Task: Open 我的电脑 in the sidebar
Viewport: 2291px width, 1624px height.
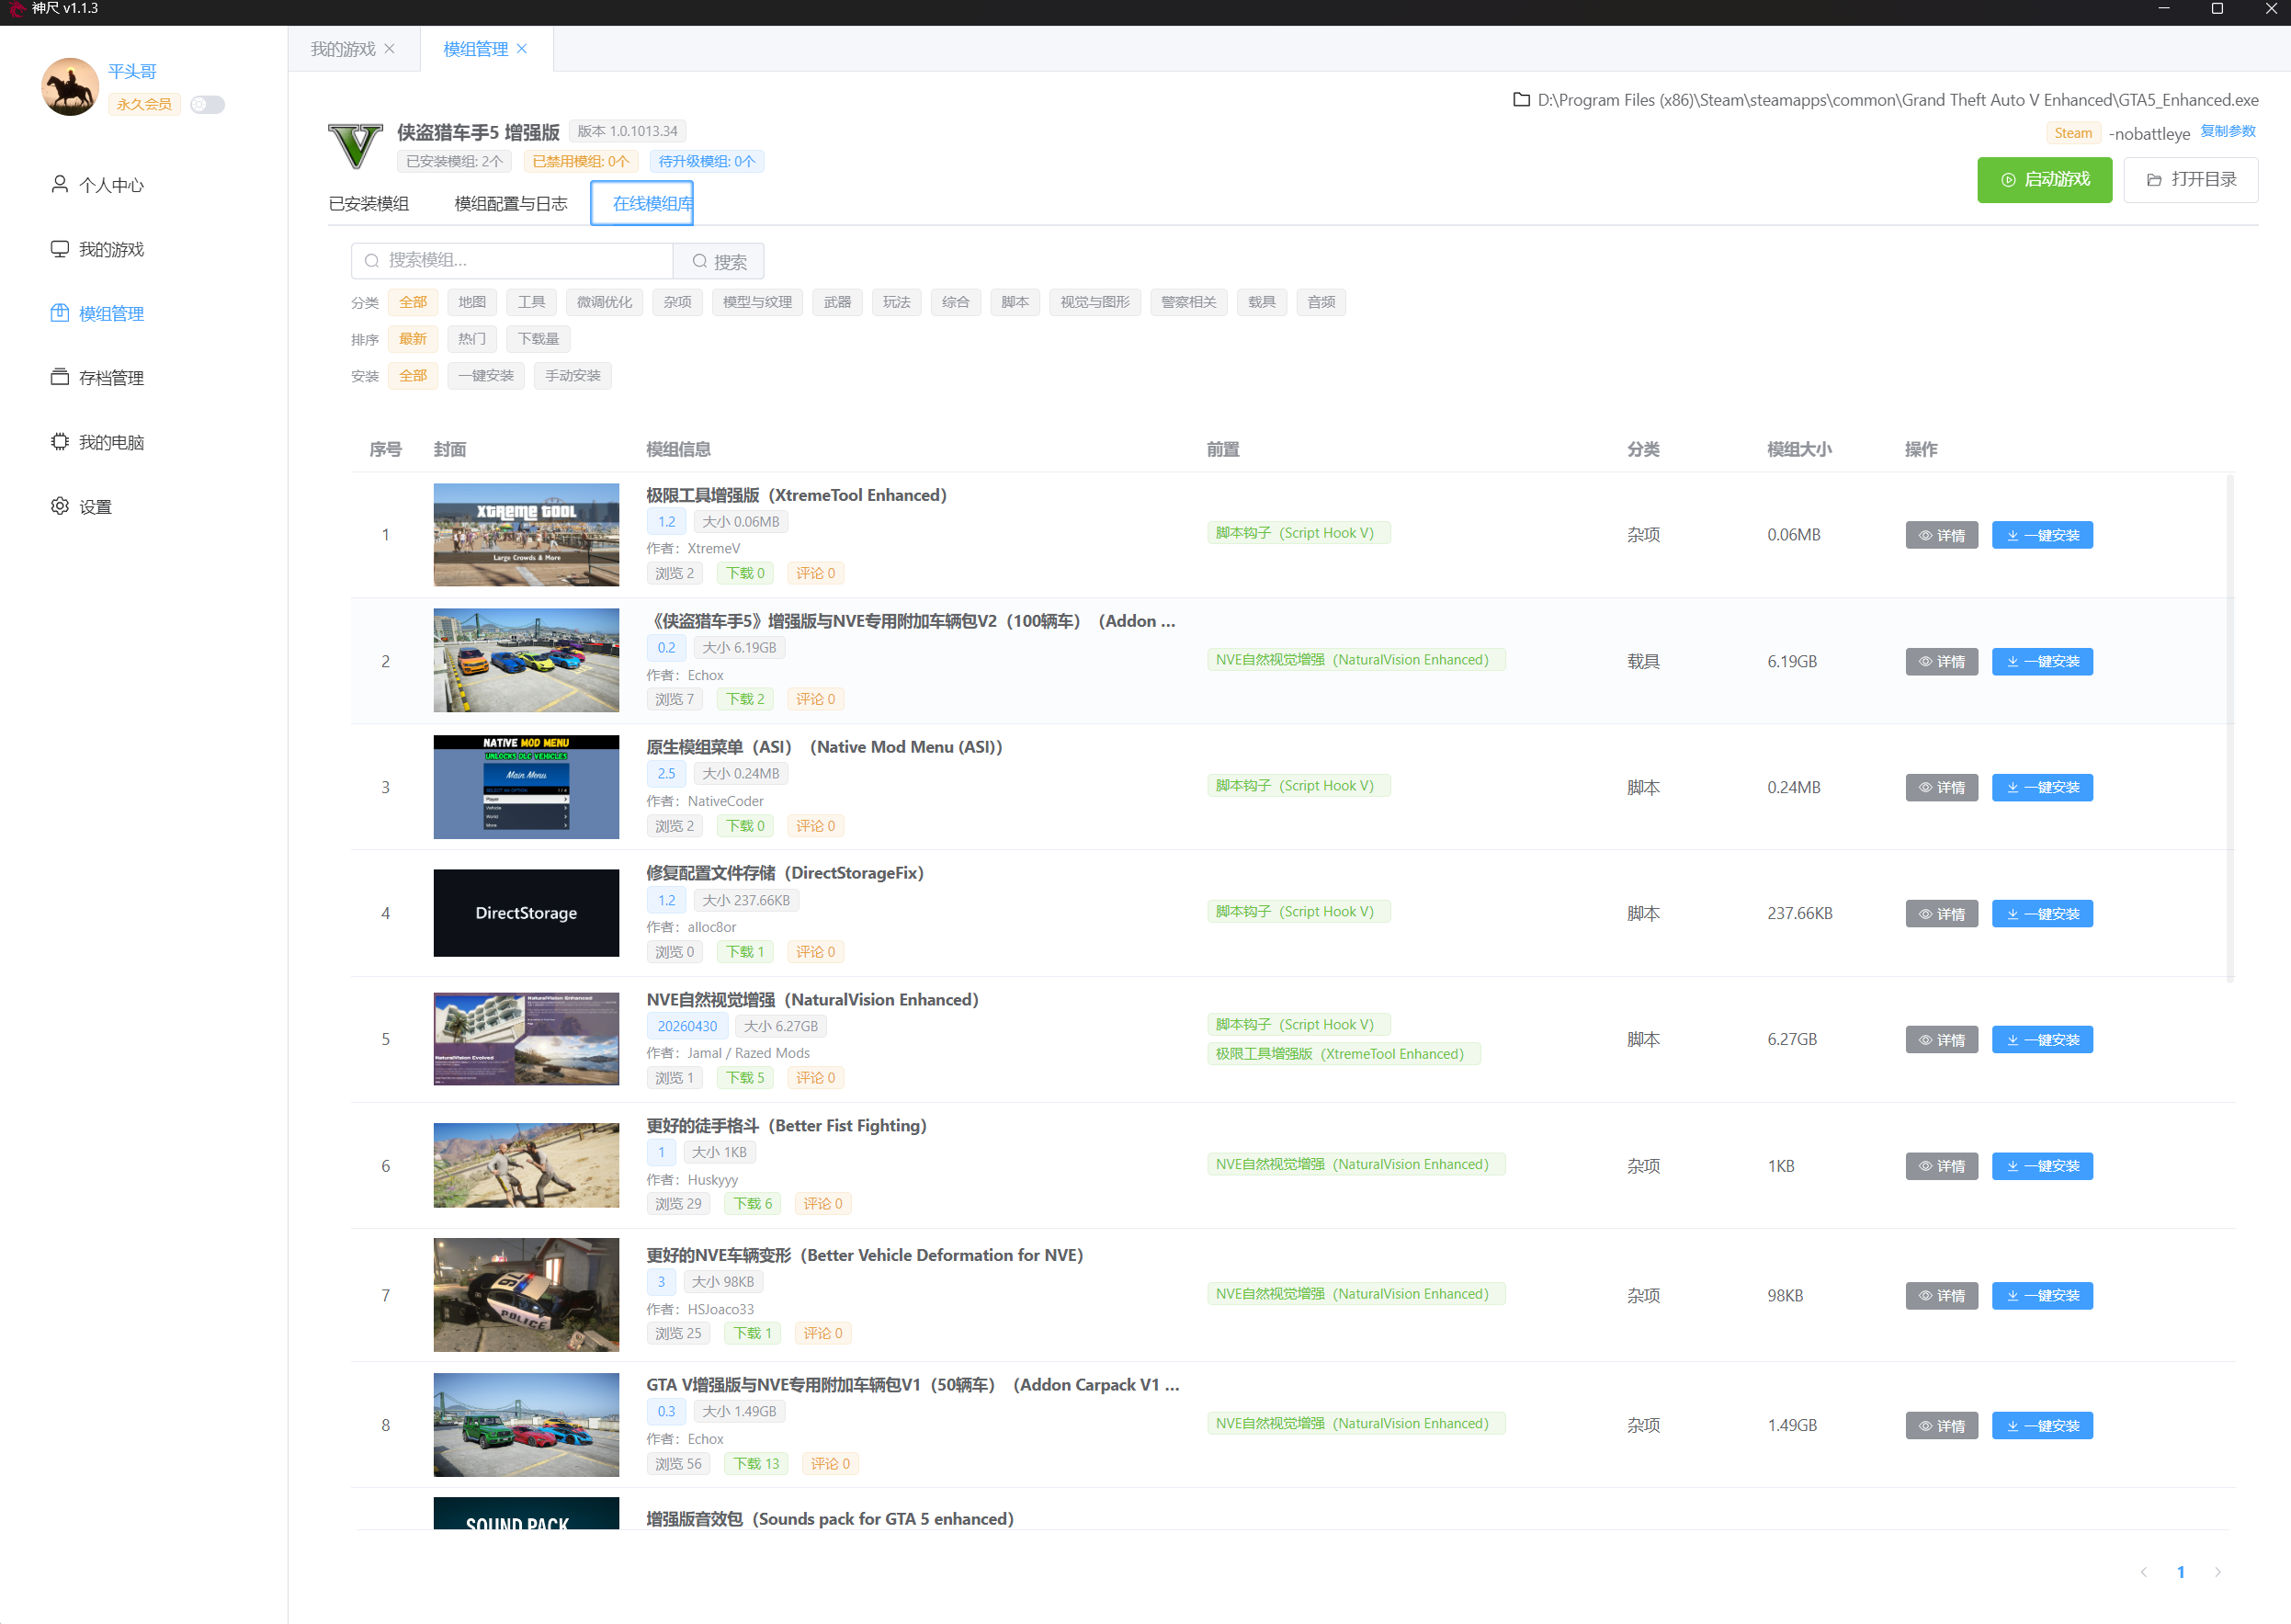Action: click(x=97, y=442)
